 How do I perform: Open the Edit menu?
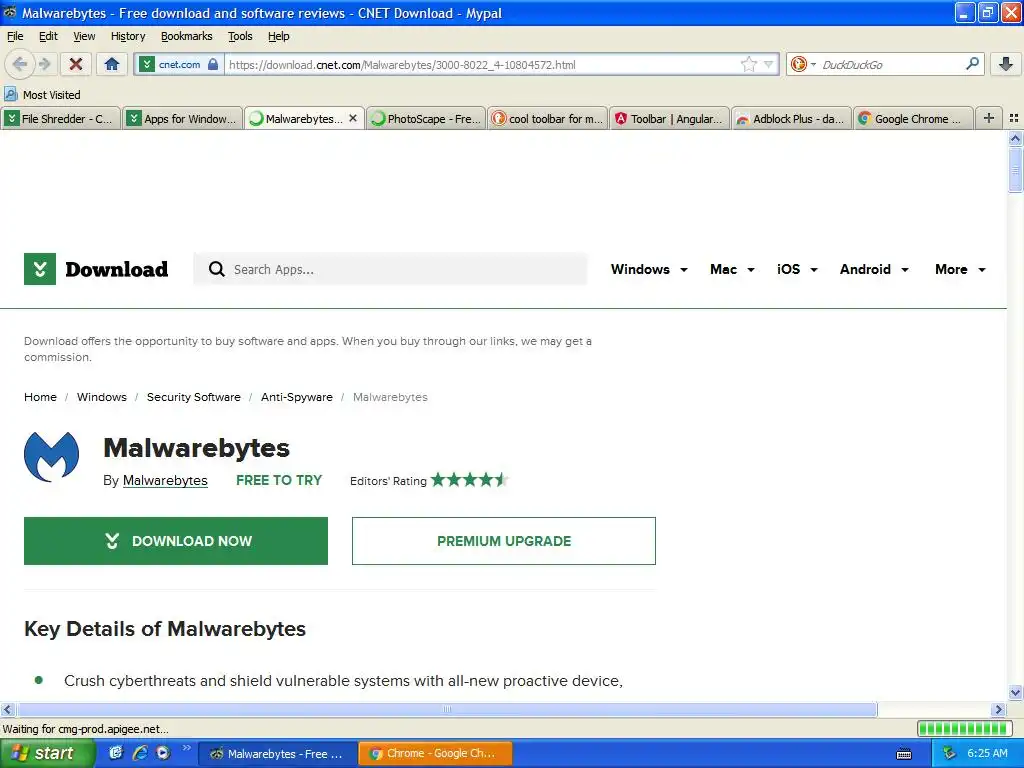tap(48, 36)
